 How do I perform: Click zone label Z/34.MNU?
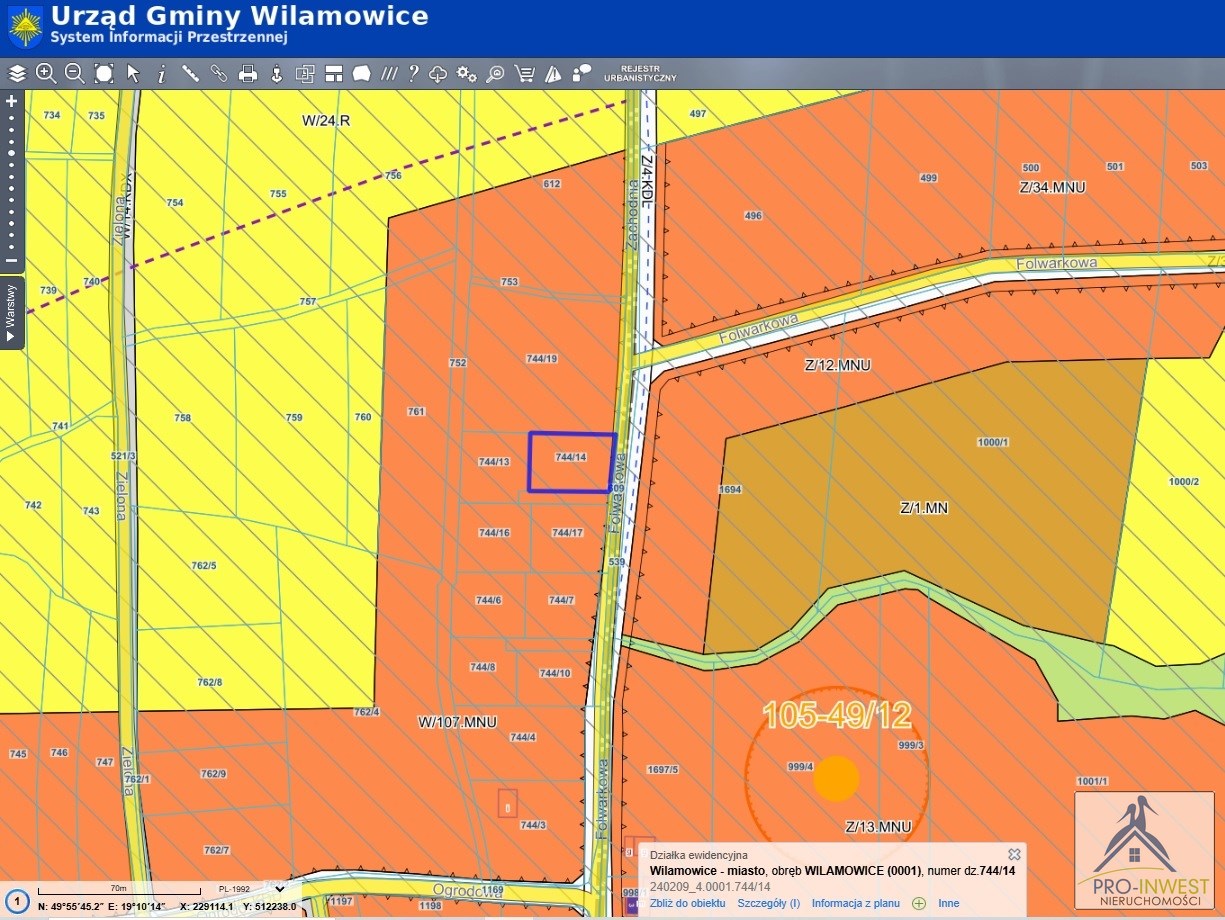(1053, 187)
